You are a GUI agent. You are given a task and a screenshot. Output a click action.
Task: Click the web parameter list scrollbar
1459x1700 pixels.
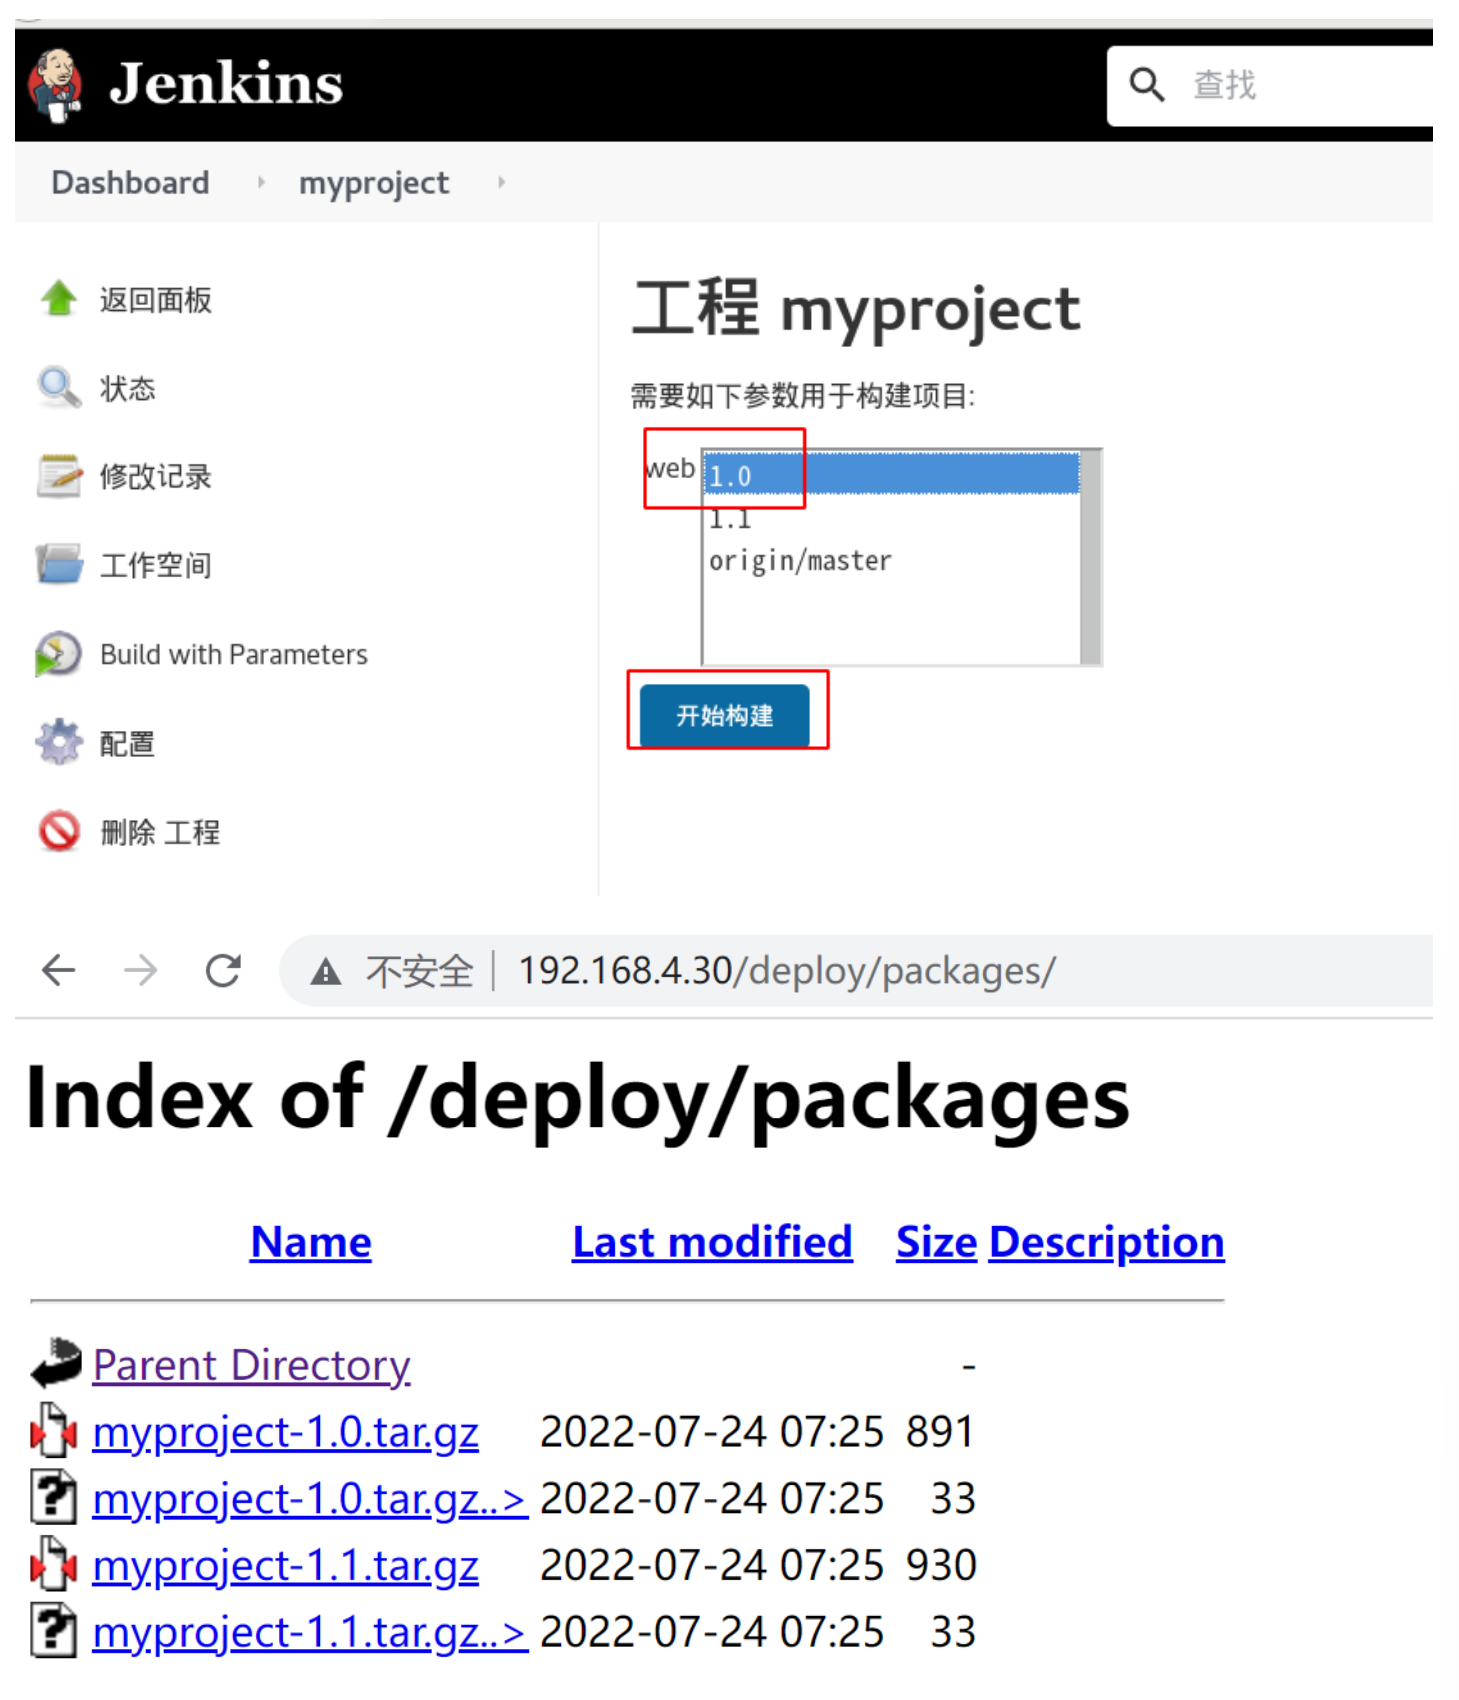(x=1090, y=557)
